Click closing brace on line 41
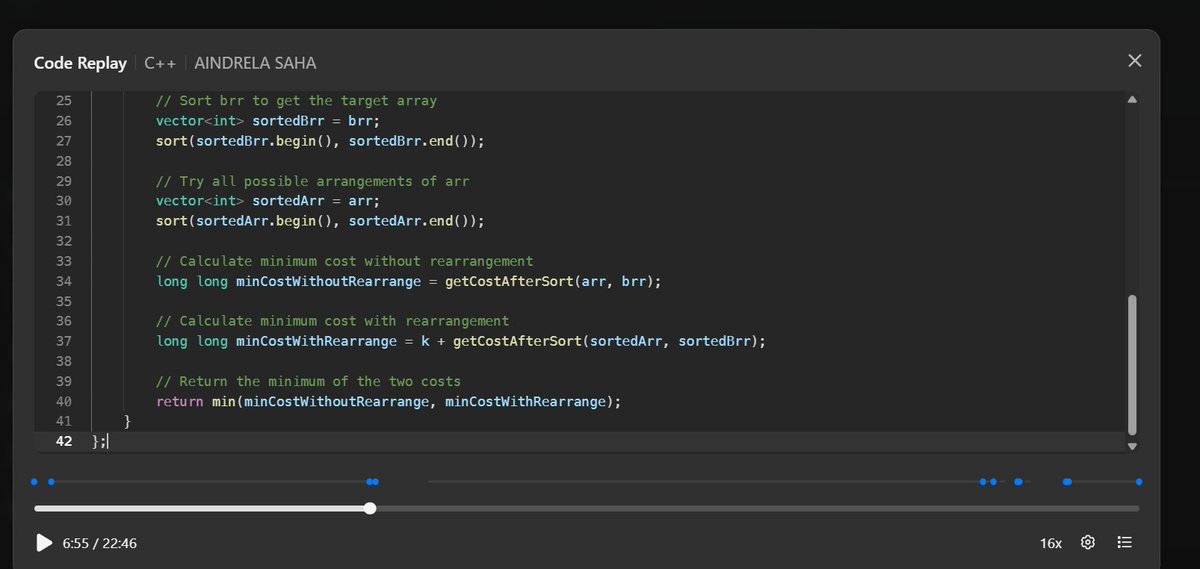Viewport: 1200px width, 569px height. [127, 421]
